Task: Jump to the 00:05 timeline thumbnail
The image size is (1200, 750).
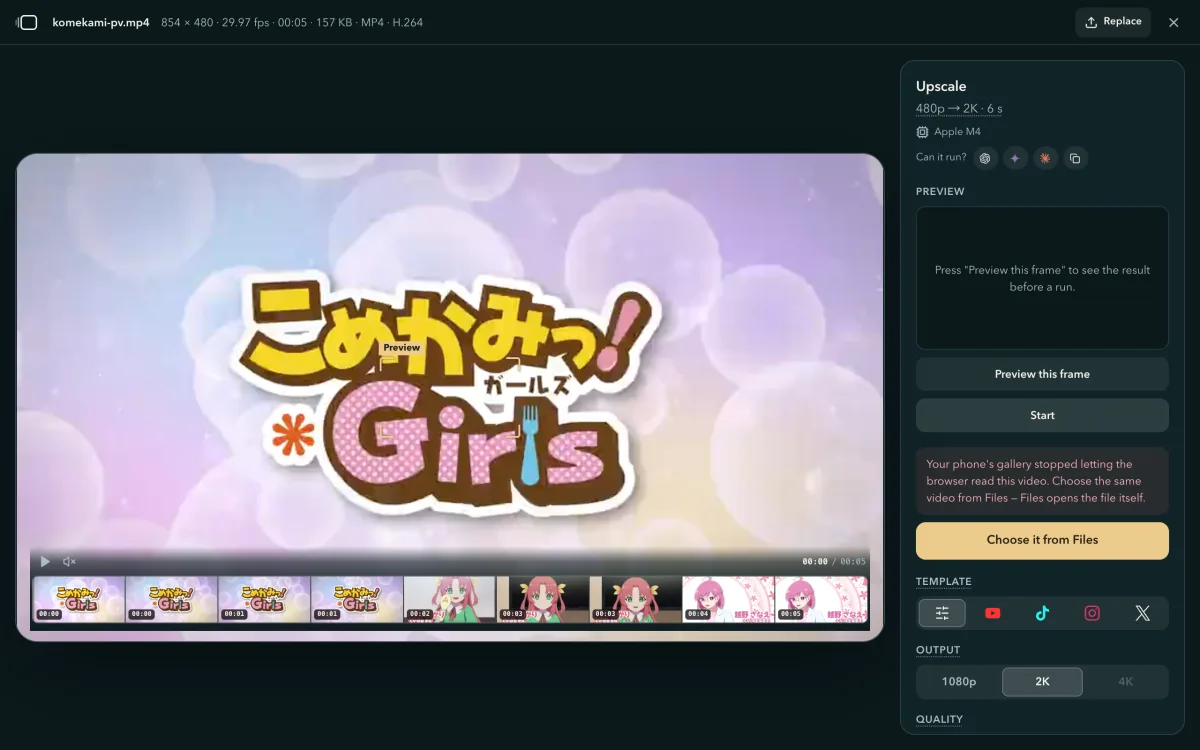Action: pyautogui.click(x=821, y=599)
